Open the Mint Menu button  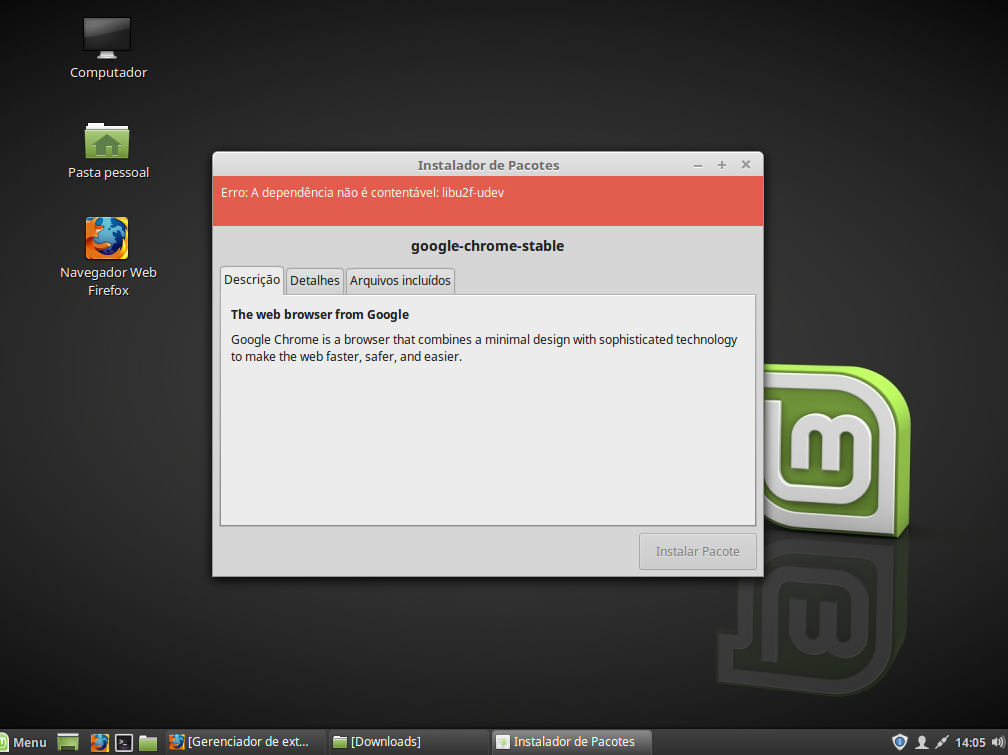pos(23,742)
